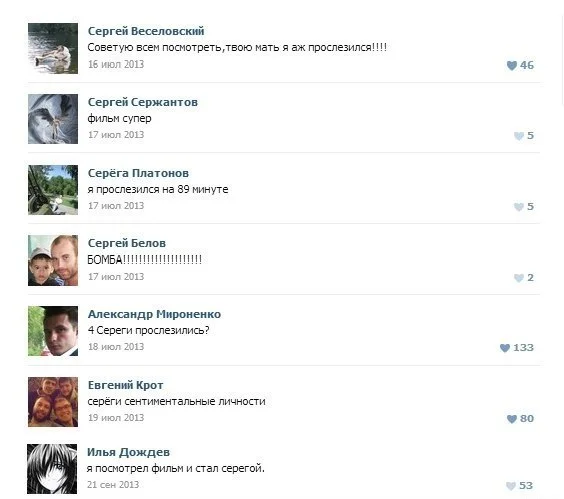This screenshot has height=499, width=564.
Task: Click Сергей Веселовский's avatar thumbnail
Action: [x=53, y=49]
